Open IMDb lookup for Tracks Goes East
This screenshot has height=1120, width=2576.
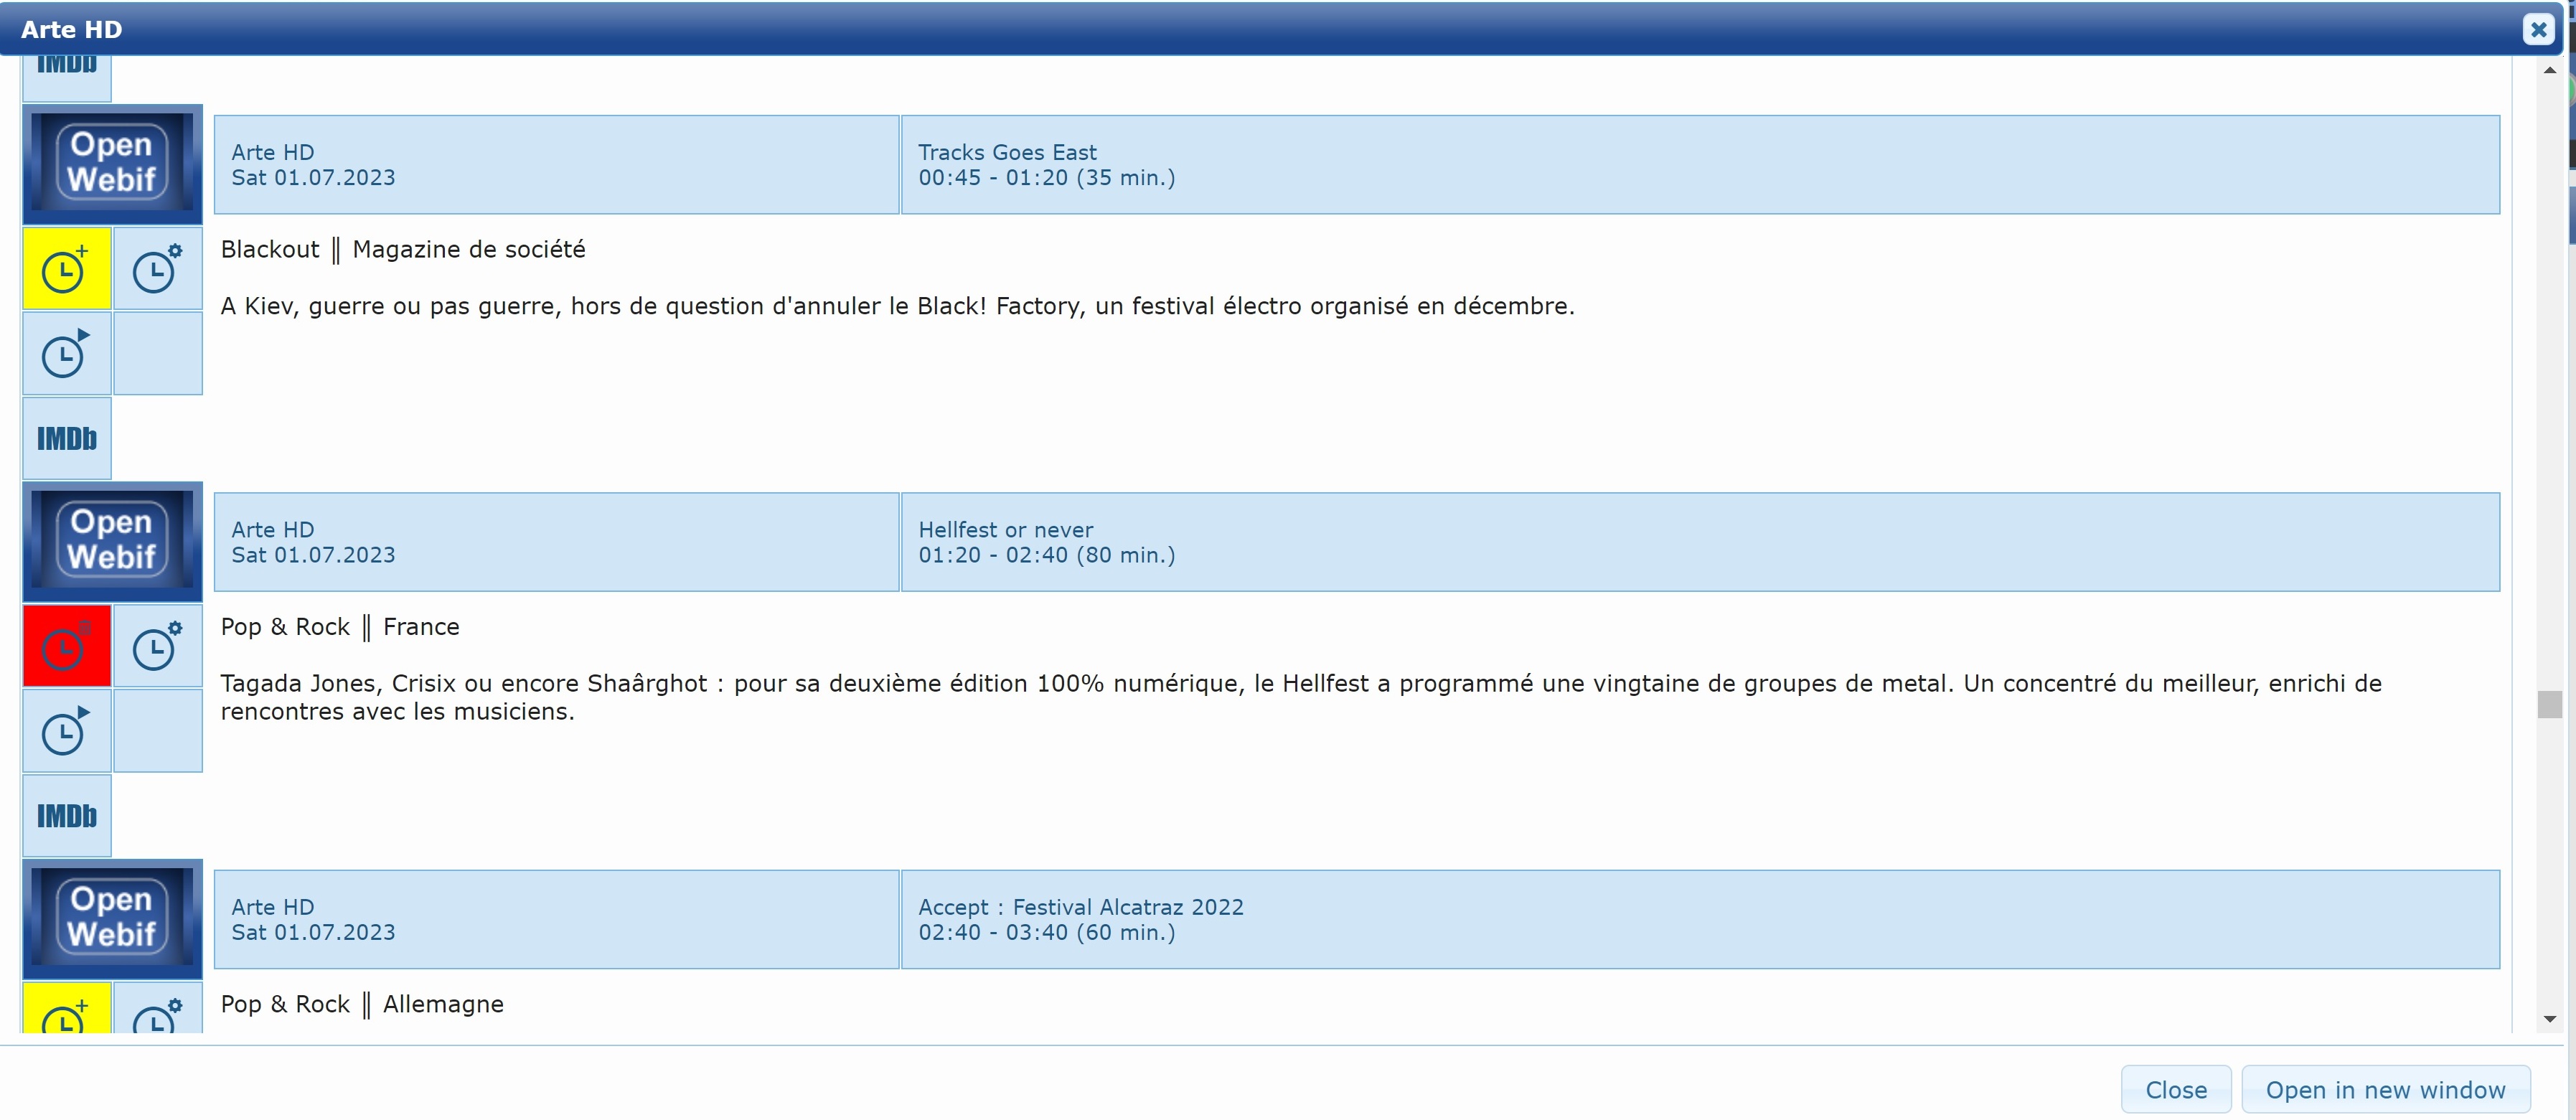click(x=67, y=438)
